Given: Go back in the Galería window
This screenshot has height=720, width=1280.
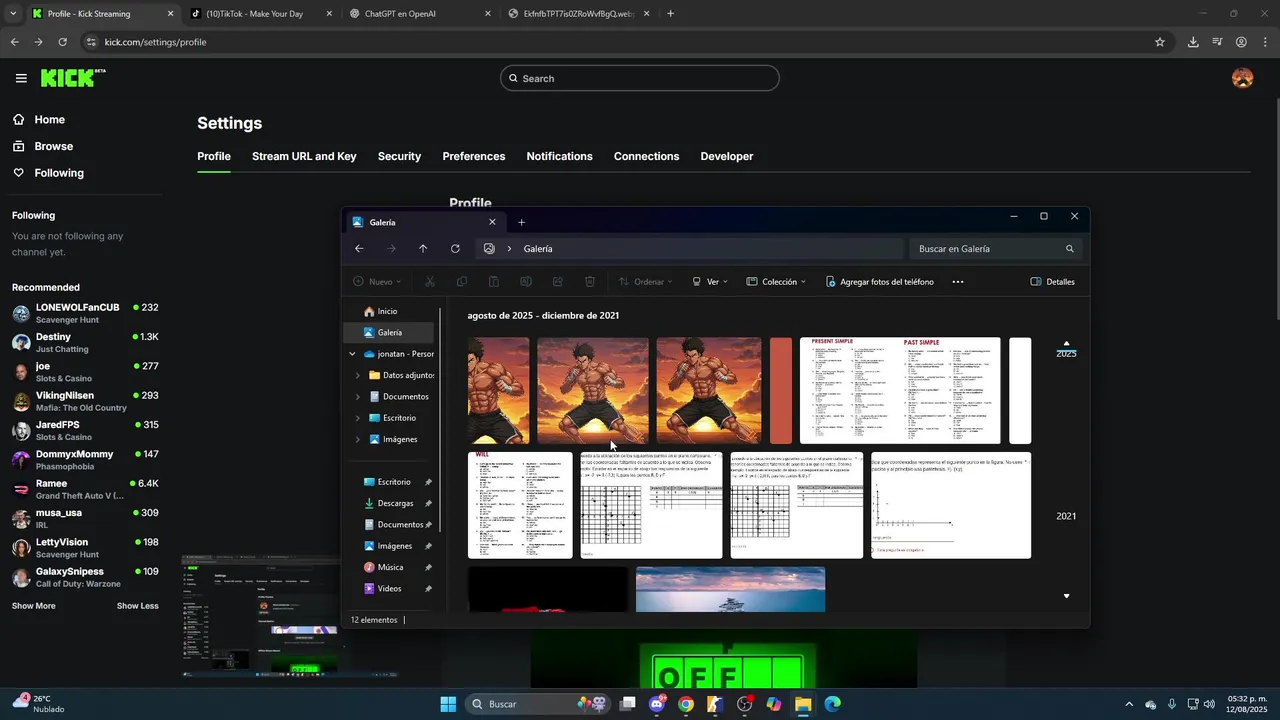Looking at the screenshot, I should 359,249.
